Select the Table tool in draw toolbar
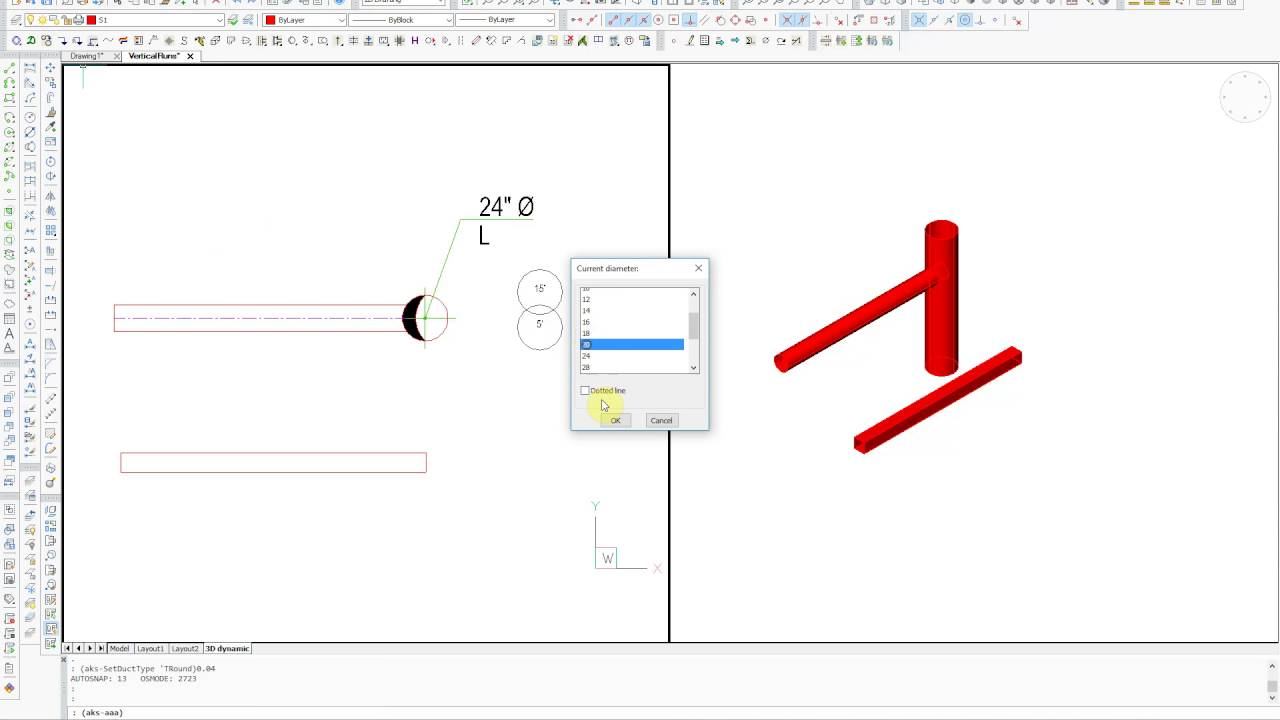Screen dimensions: 1280x720 10,318
